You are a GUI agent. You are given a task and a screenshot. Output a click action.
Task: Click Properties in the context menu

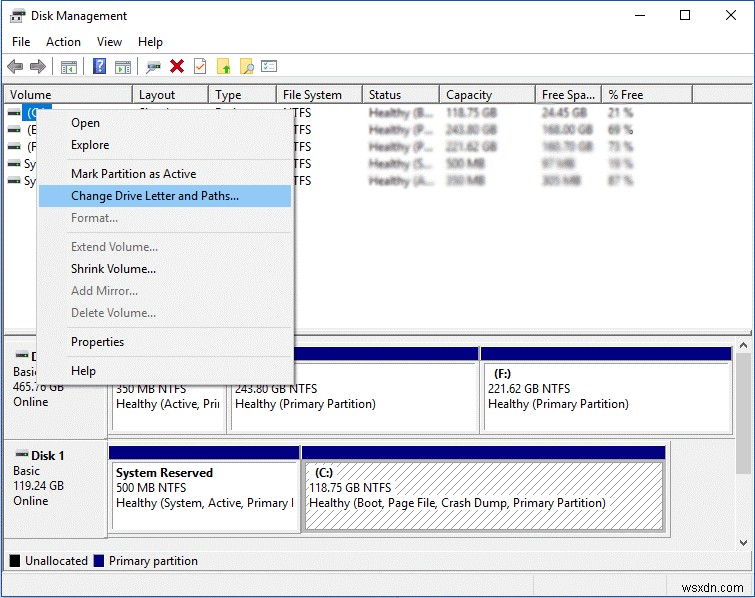pyautogui.click(x=97, y=342)
